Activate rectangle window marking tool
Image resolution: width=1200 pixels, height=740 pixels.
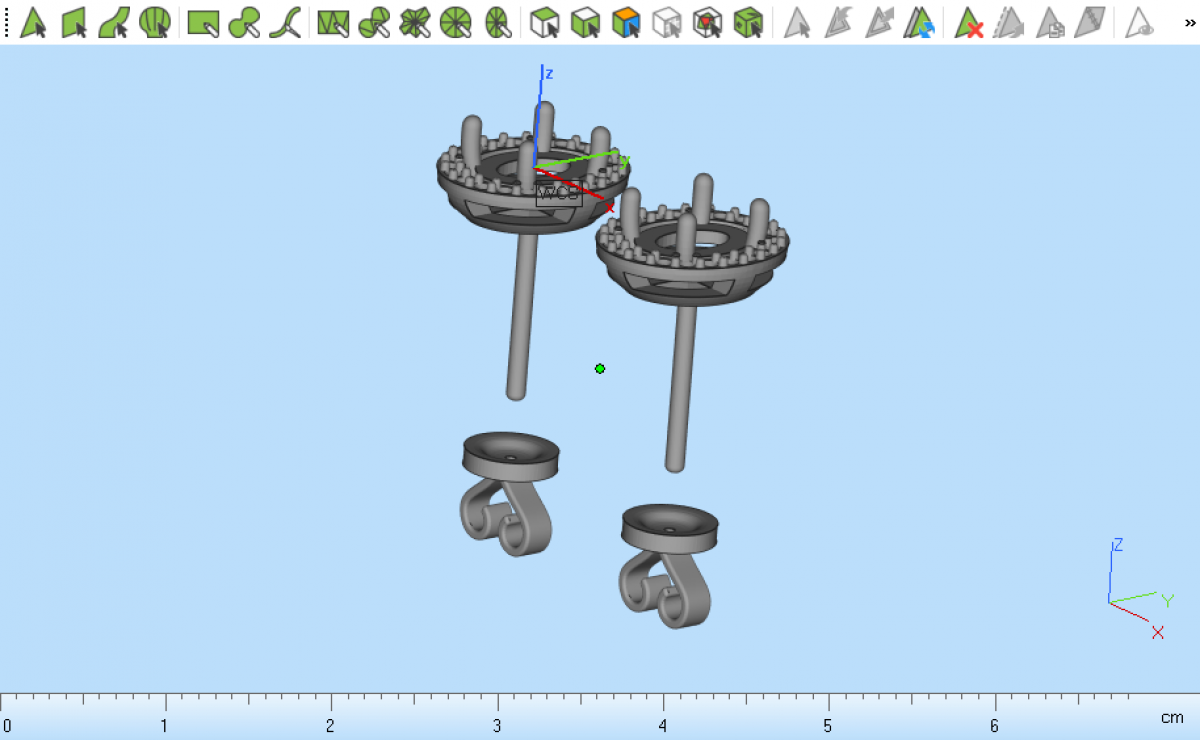point(204,22)
